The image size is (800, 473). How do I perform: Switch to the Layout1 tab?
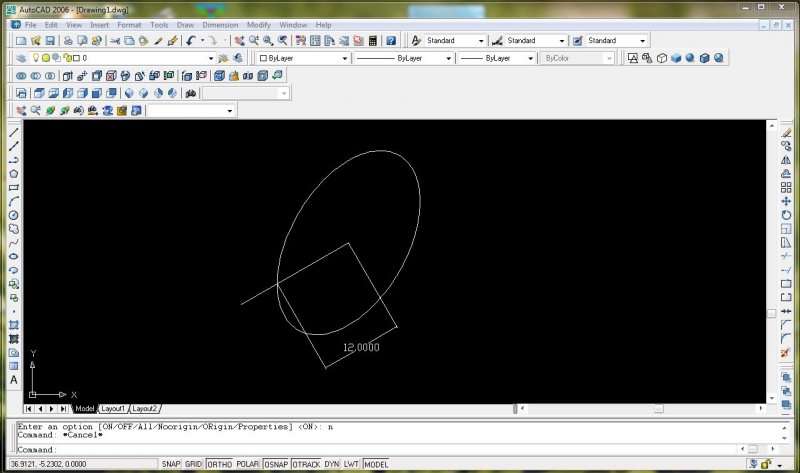(113, 409)
